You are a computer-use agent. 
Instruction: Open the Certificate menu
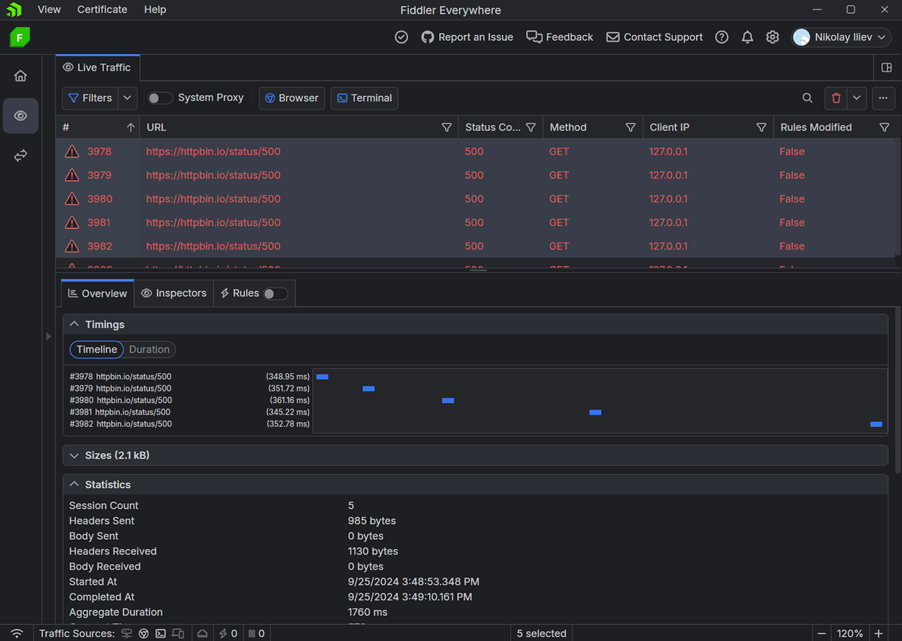click(x=102, y=10)
